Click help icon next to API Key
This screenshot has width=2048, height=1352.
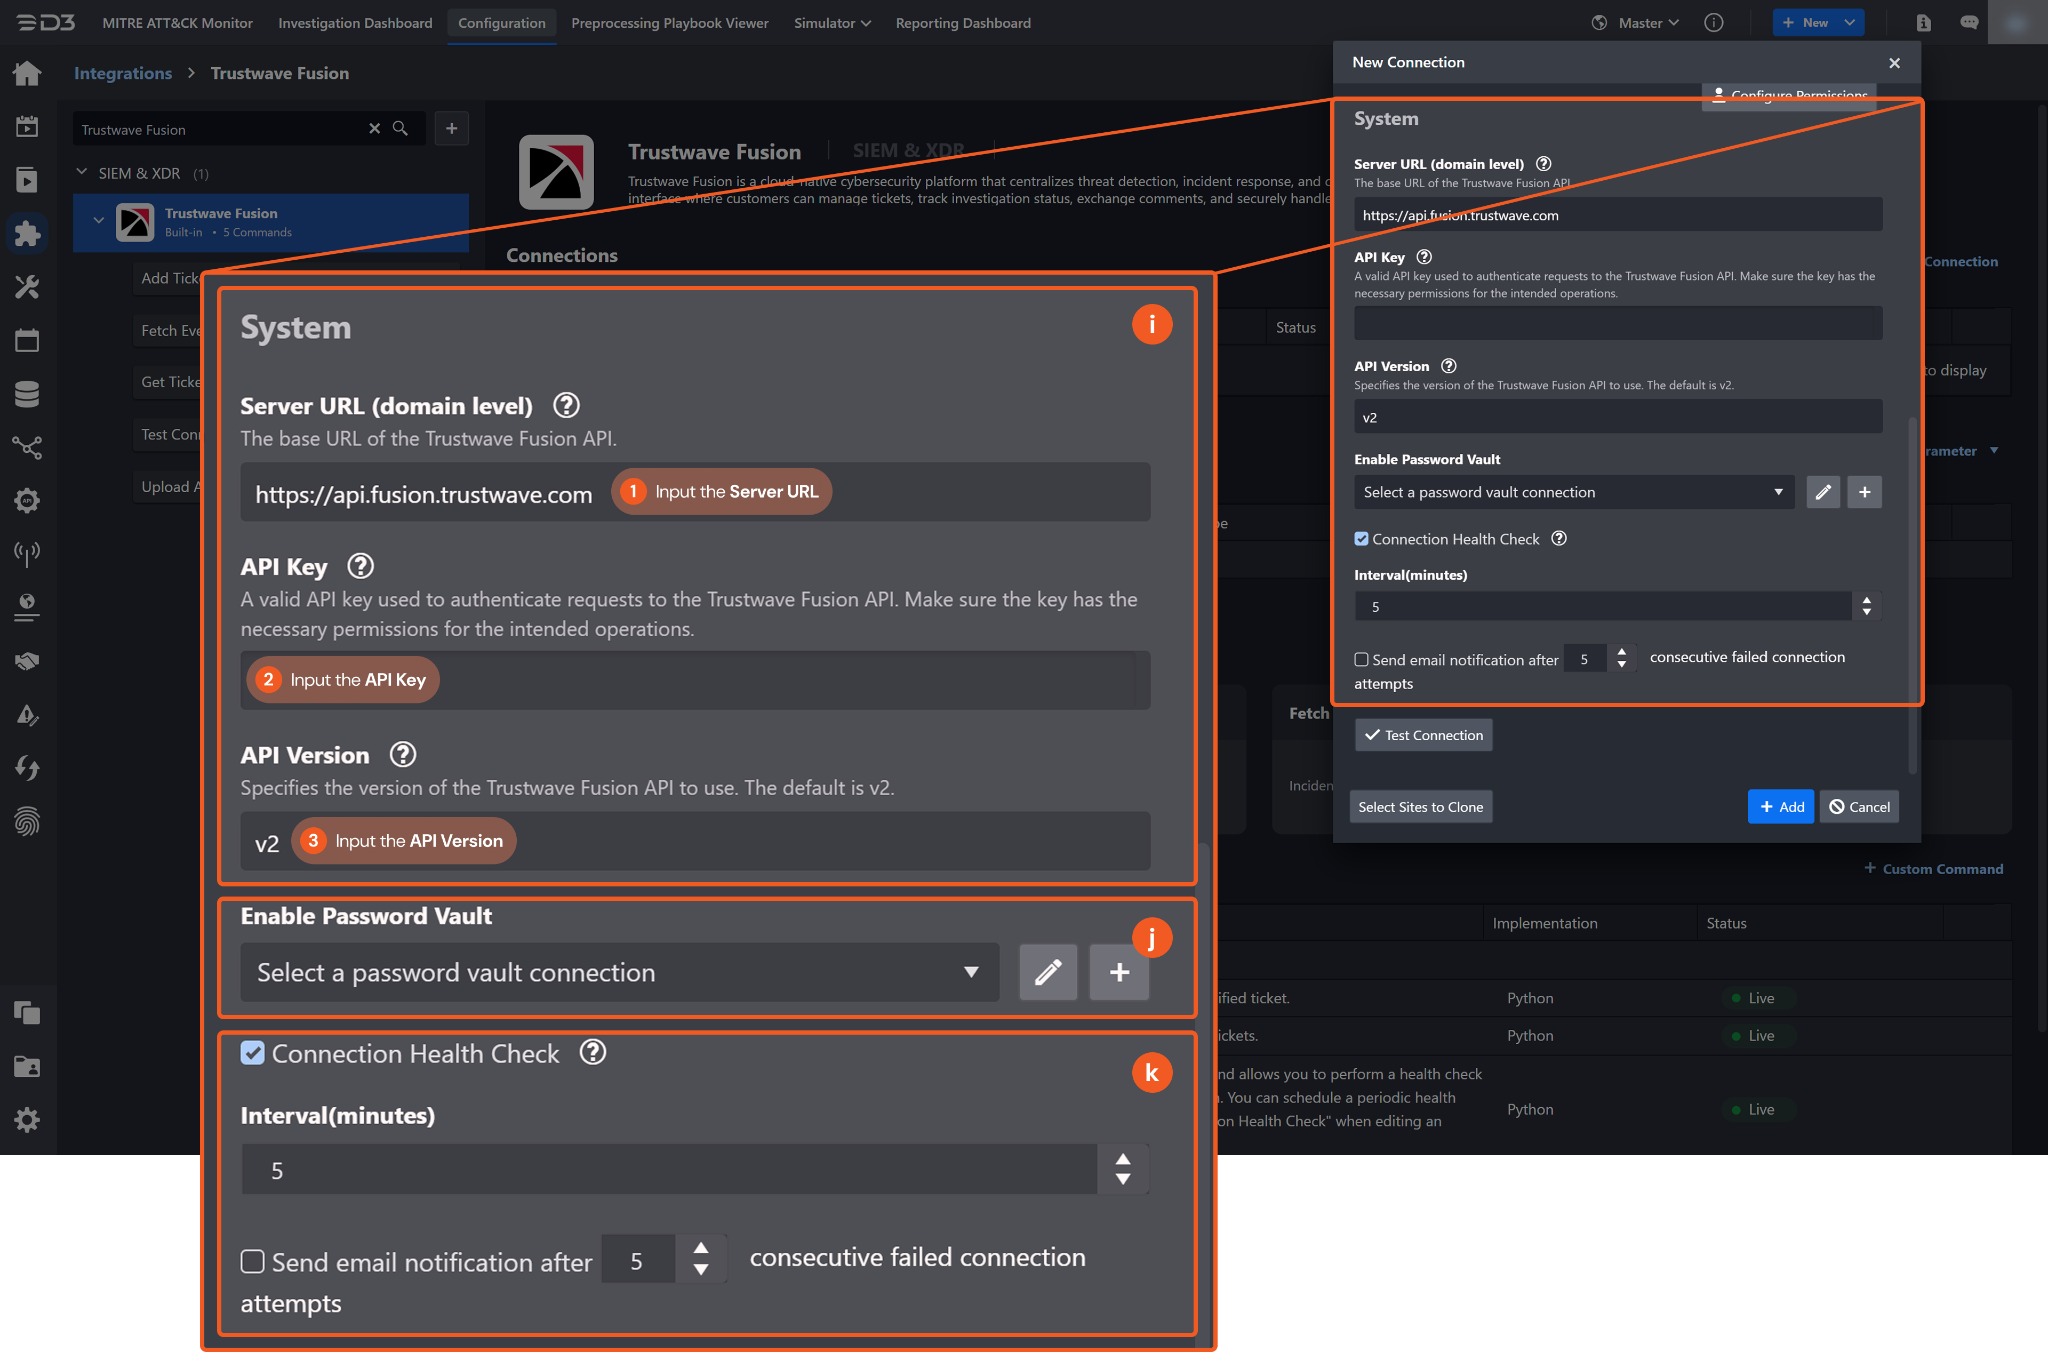coord(1424,257)
